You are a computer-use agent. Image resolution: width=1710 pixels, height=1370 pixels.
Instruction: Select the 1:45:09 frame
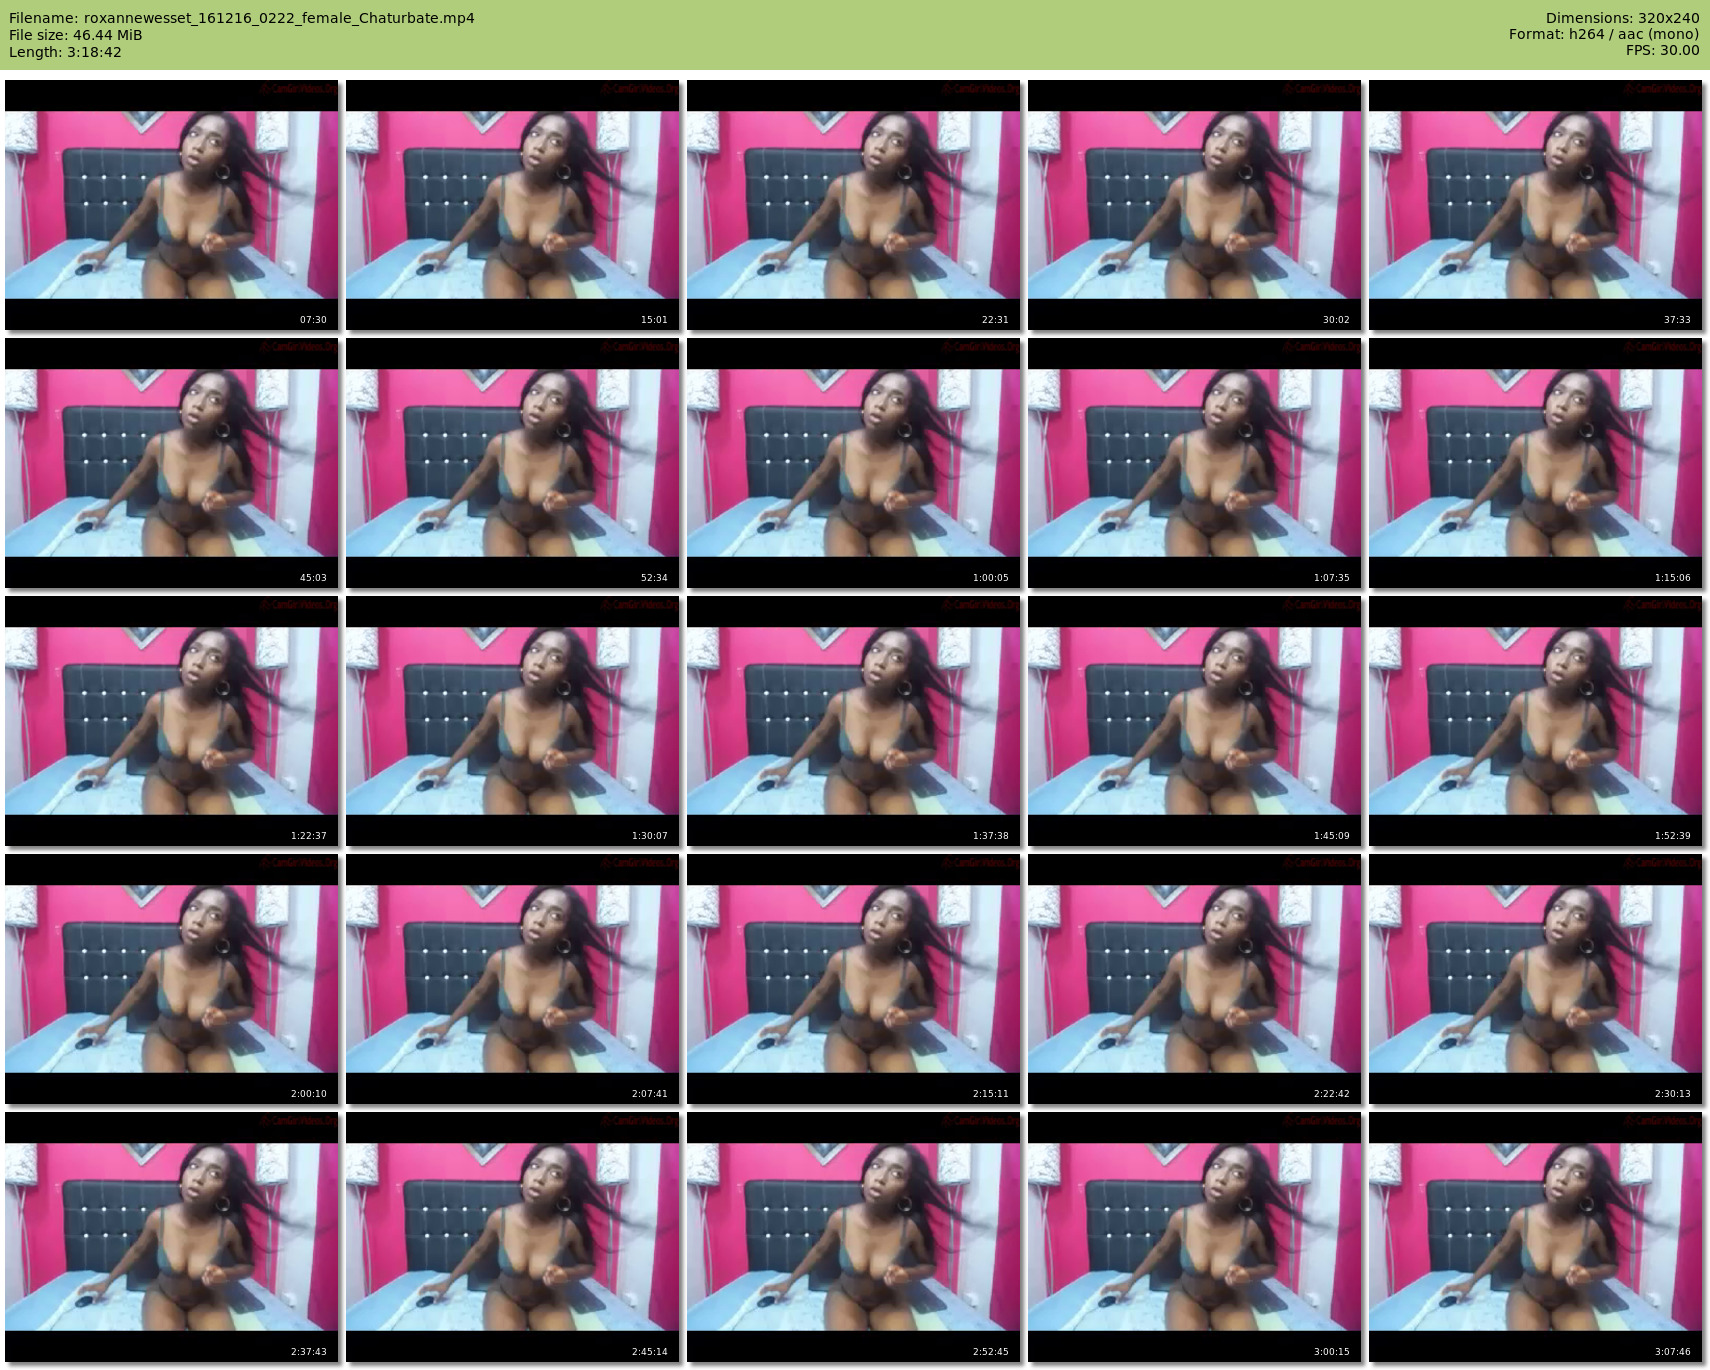[1195, 721]
